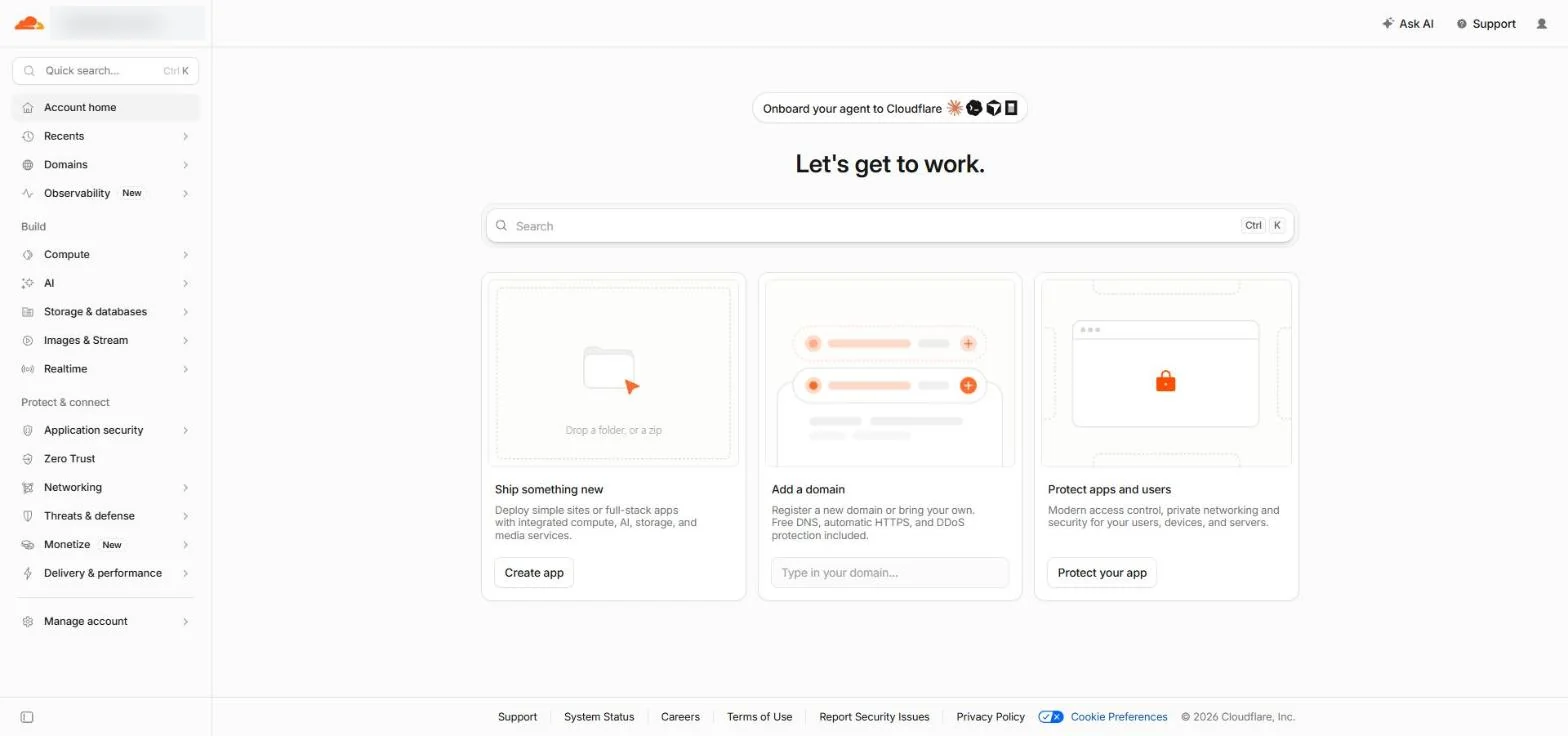The width and height of the screenshot is (1568, 736).
Task: Click the Create app button
Action: (x=534, y=573)
